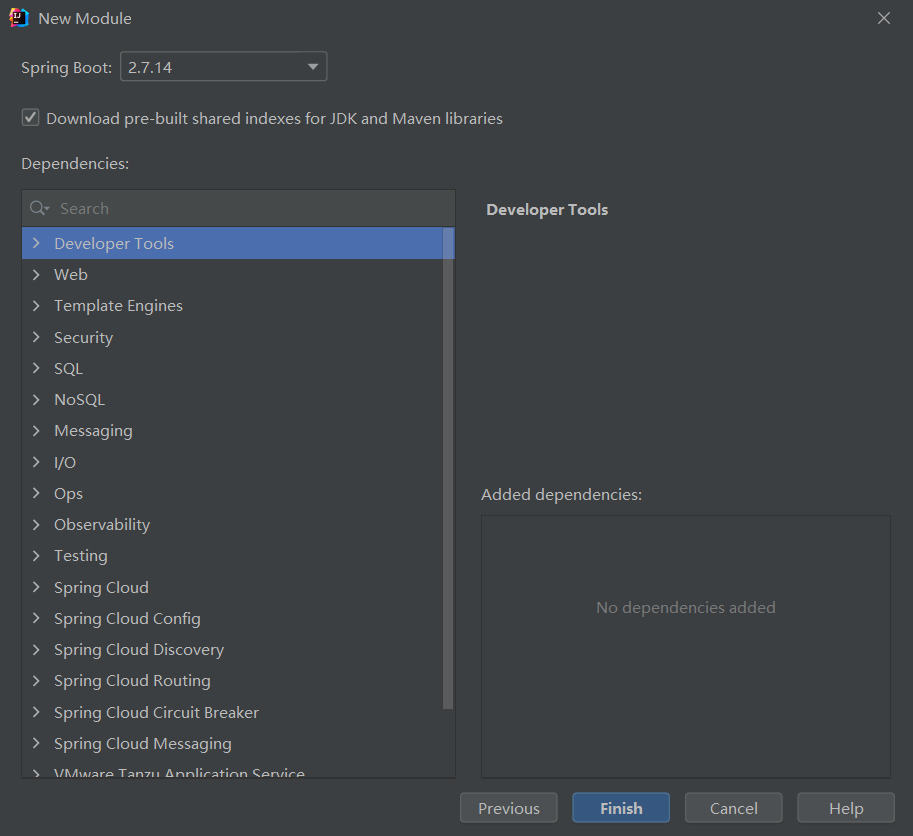Expand the Spring Cloud Routing arrow
913x836 pixels.
(x=36, y=681)
